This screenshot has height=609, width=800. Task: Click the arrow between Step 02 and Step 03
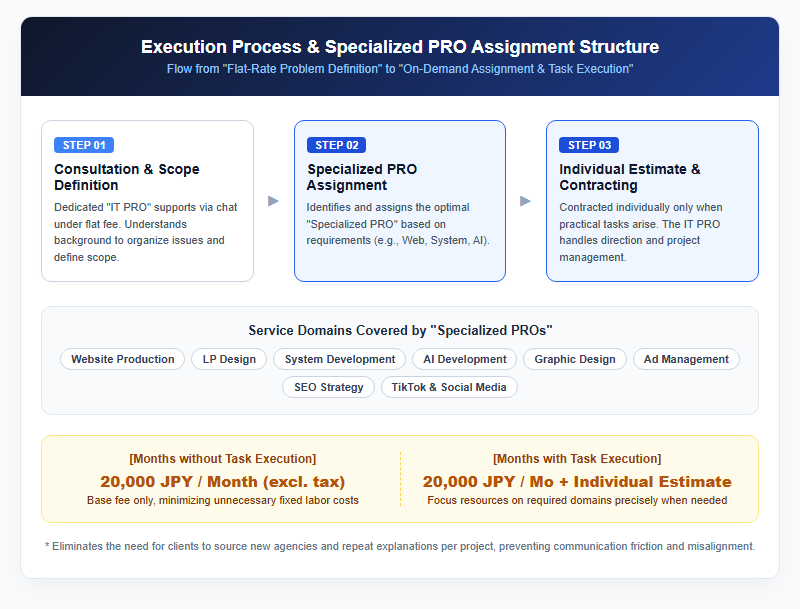526,201
